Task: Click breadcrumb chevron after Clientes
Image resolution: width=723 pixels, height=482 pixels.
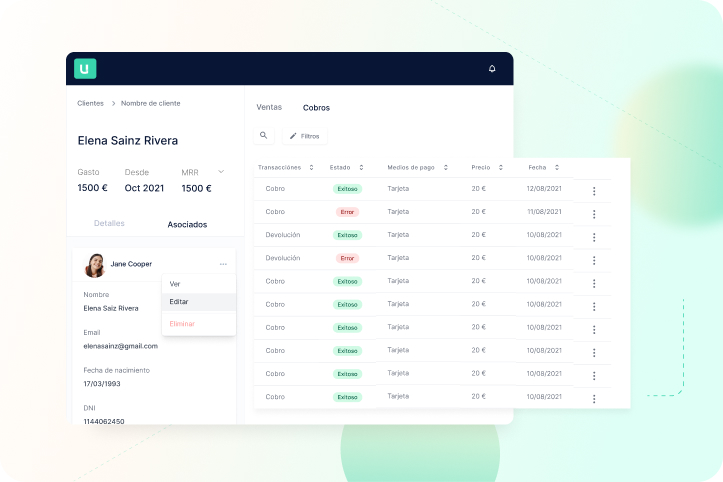Action: click(x=113, y=103)
